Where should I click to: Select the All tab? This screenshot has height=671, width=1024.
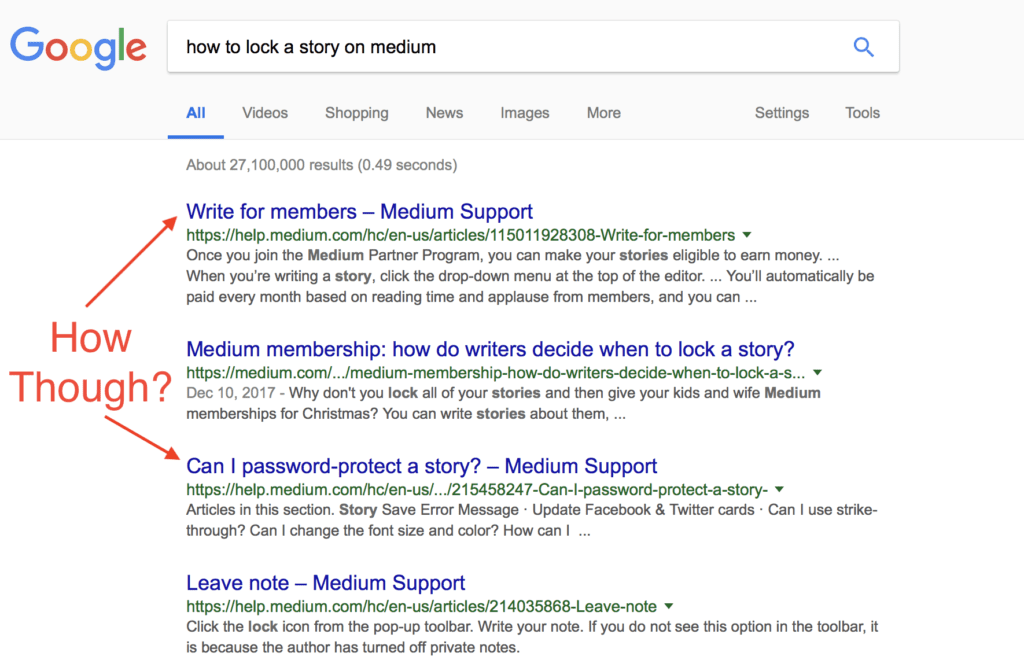pos(196,113)
